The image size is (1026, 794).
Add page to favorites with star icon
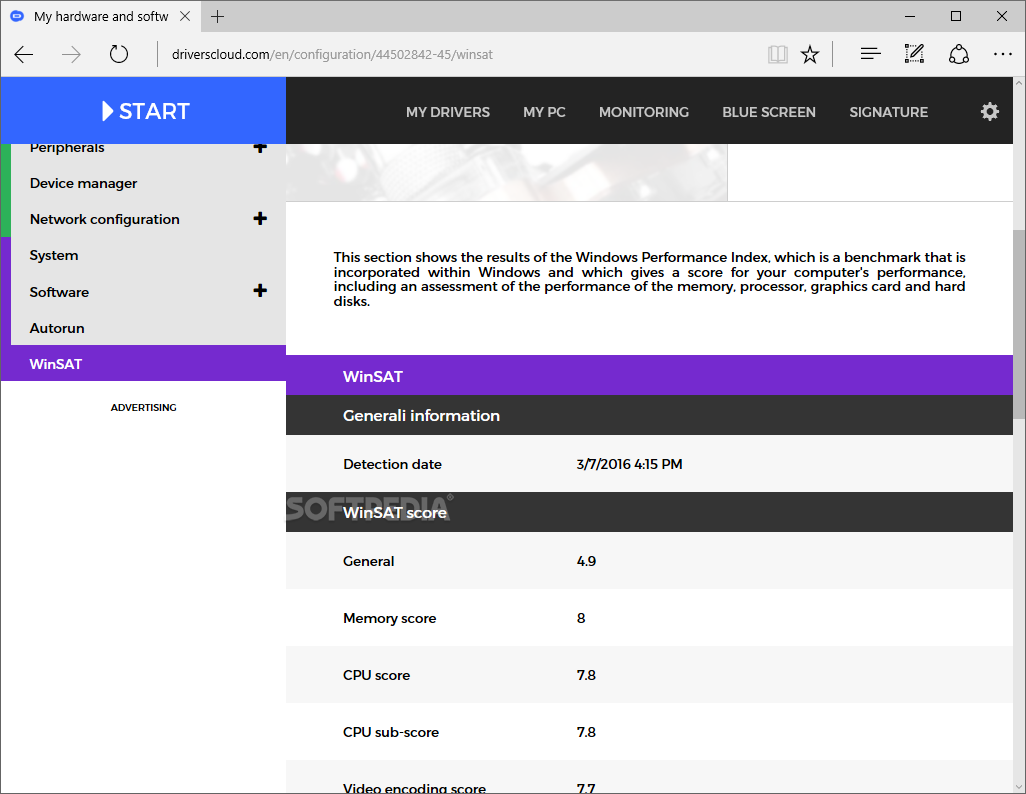tap(810, 54)
